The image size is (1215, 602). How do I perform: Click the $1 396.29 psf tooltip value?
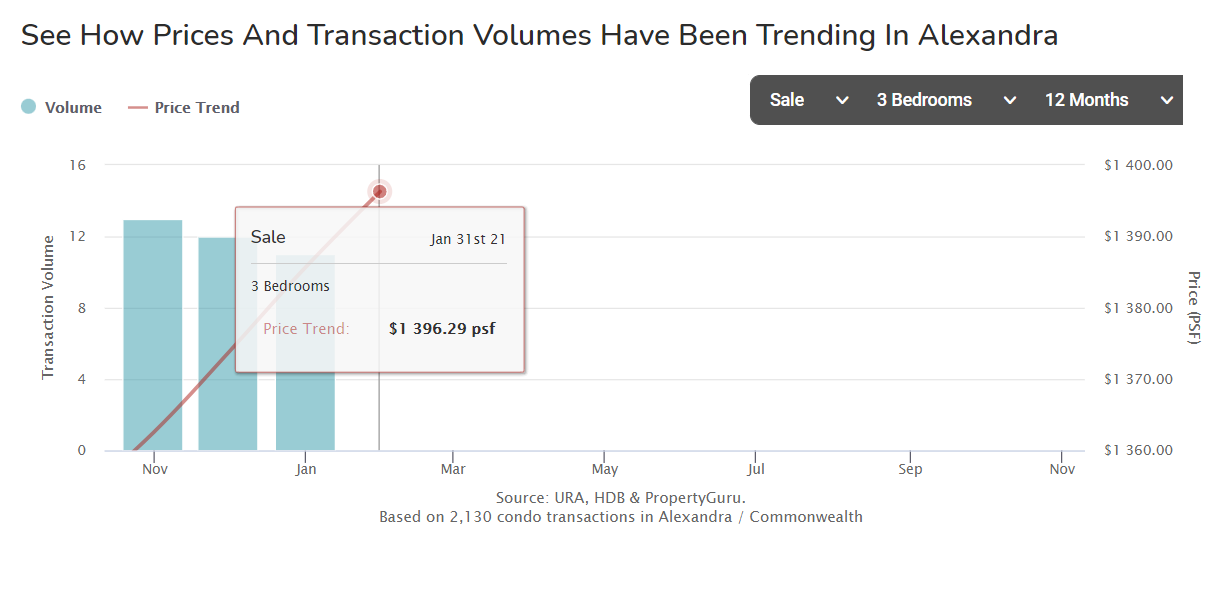click(x=442, y=328)
